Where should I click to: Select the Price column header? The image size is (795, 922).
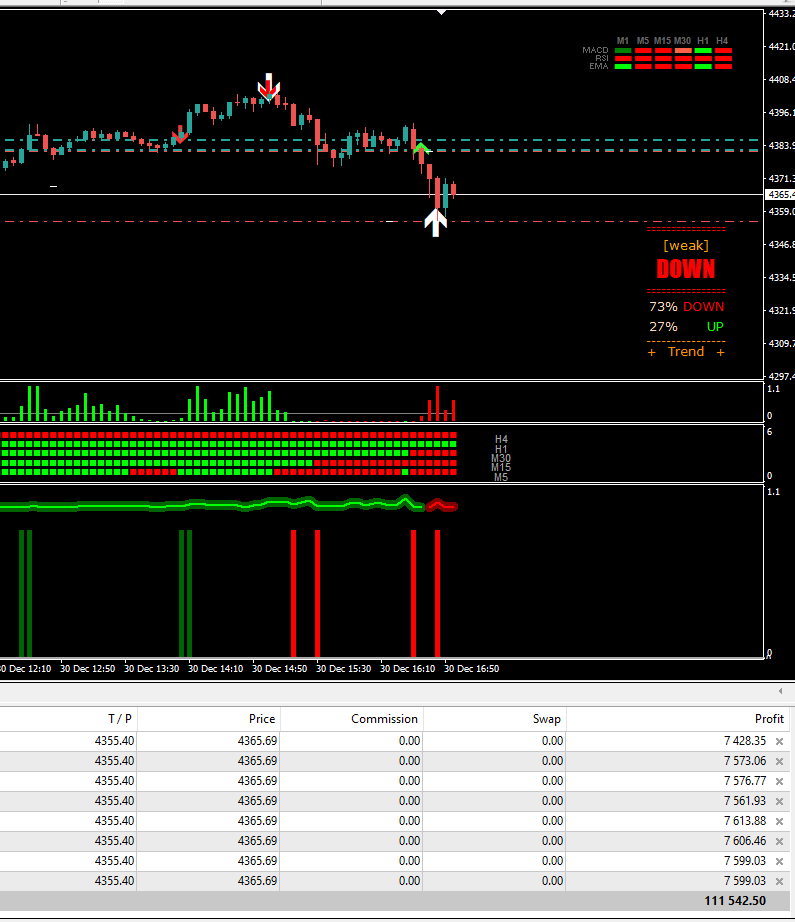click(261, 718)
